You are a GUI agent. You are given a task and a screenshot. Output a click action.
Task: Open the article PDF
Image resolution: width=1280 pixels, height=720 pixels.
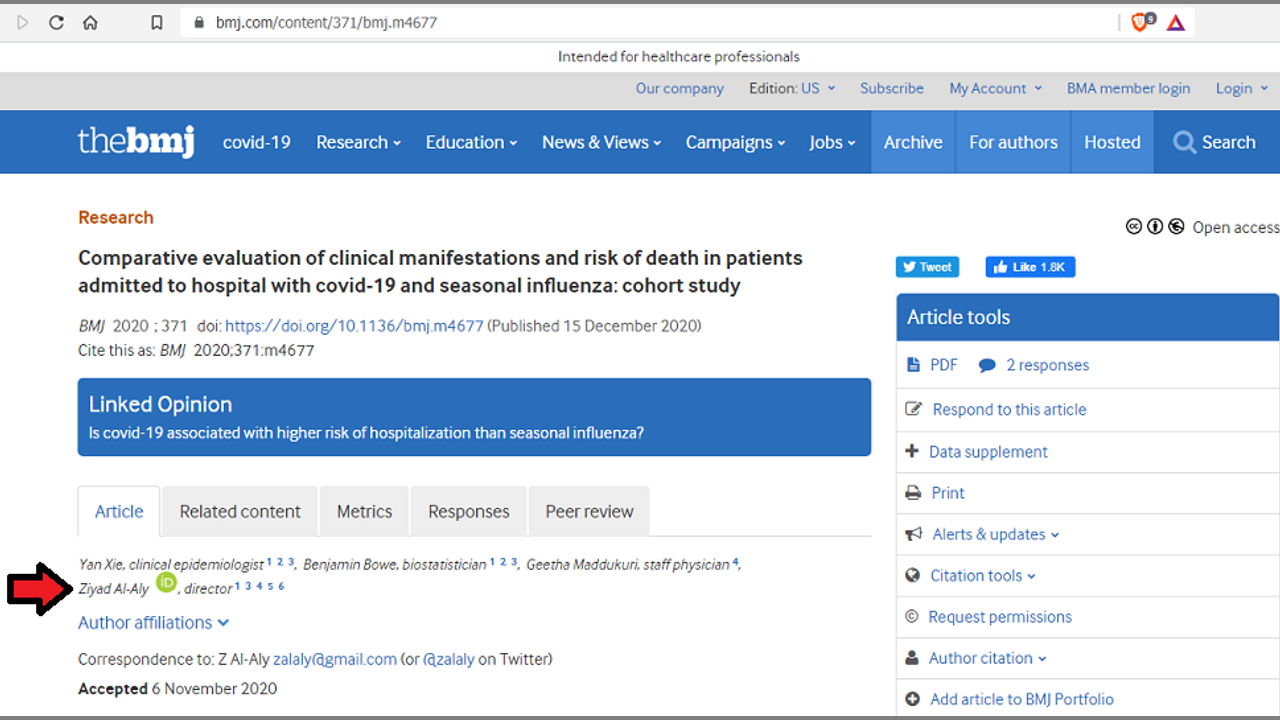(x=942, y=365)
